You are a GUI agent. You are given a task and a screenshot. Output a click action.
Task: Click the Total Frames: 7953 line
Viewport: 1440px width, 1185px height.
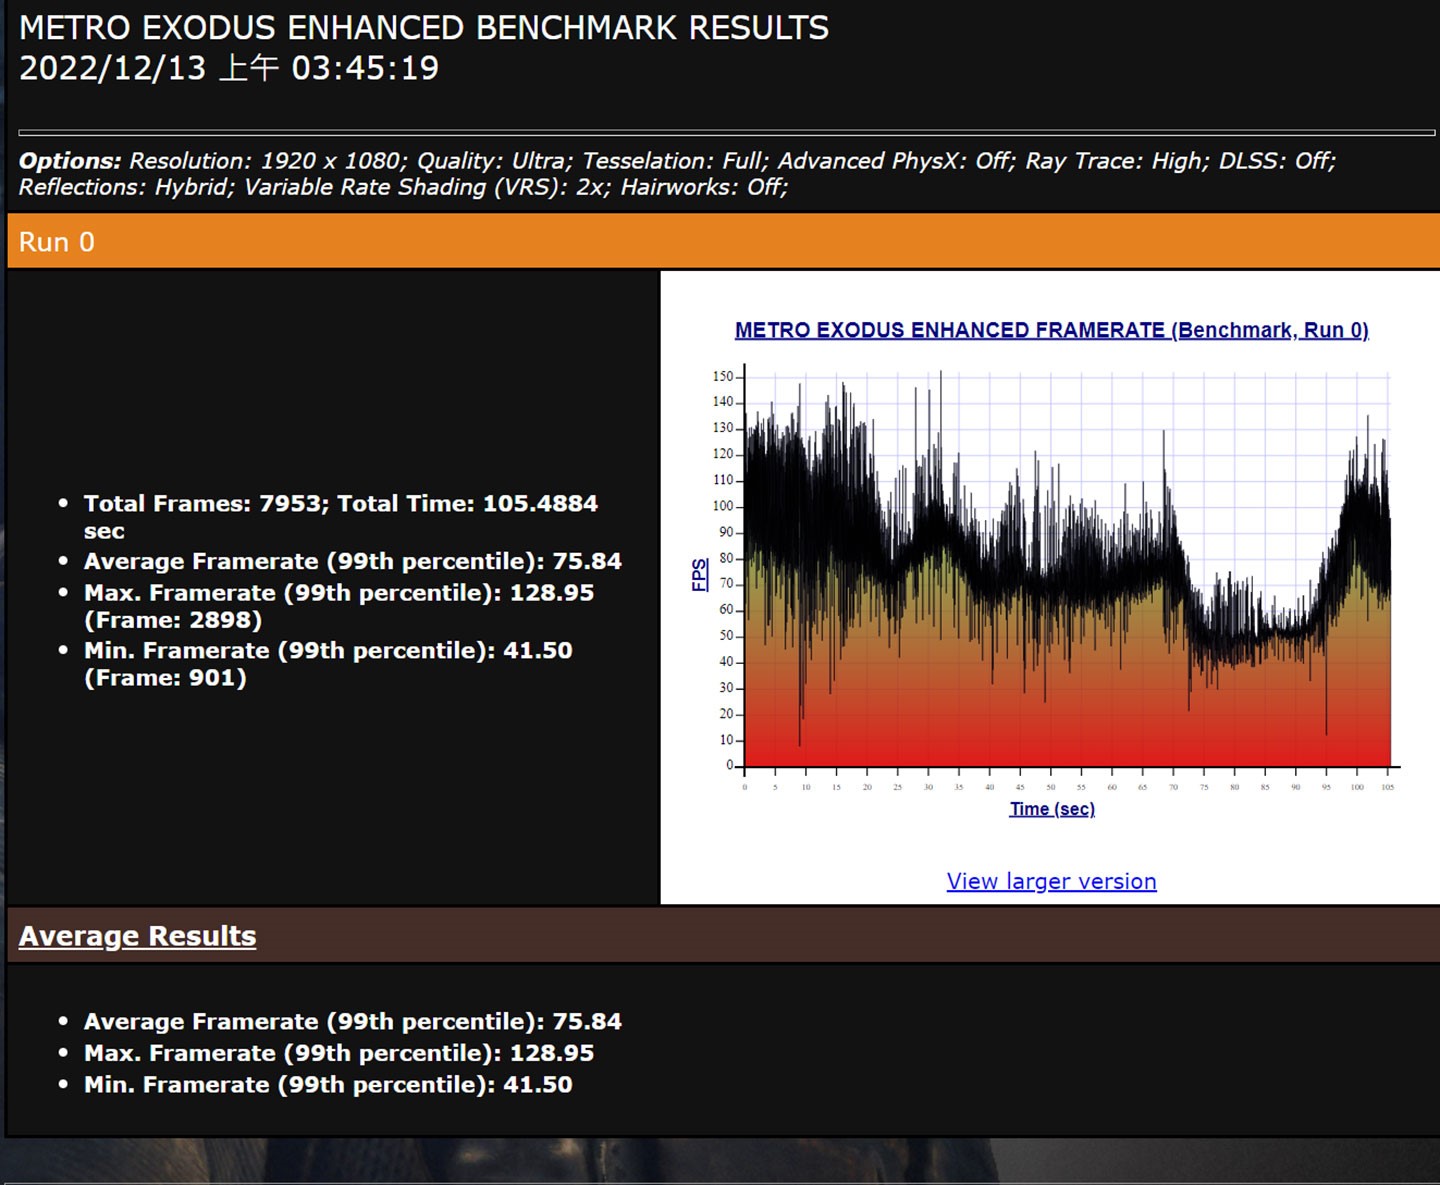[340, 517]
